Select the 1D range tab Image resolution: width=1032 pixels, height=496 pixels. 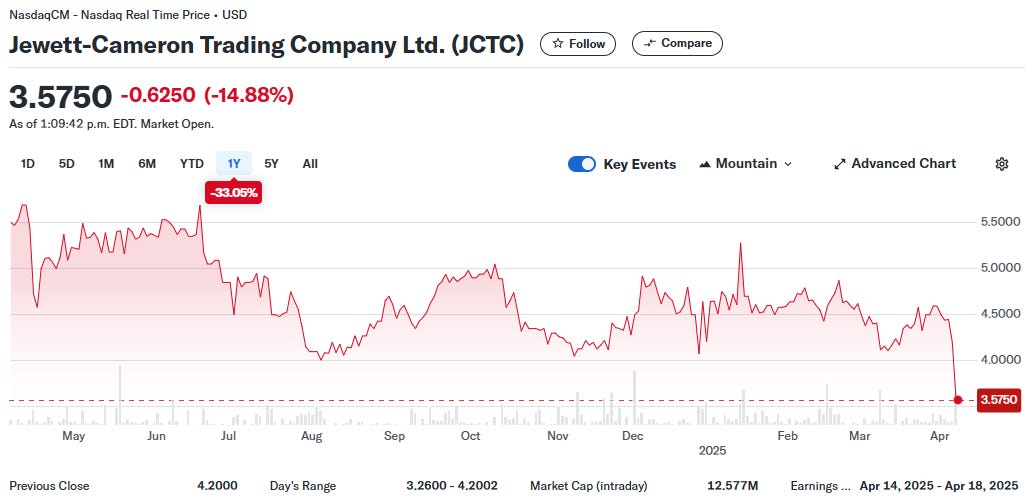(x=28, y=164)
